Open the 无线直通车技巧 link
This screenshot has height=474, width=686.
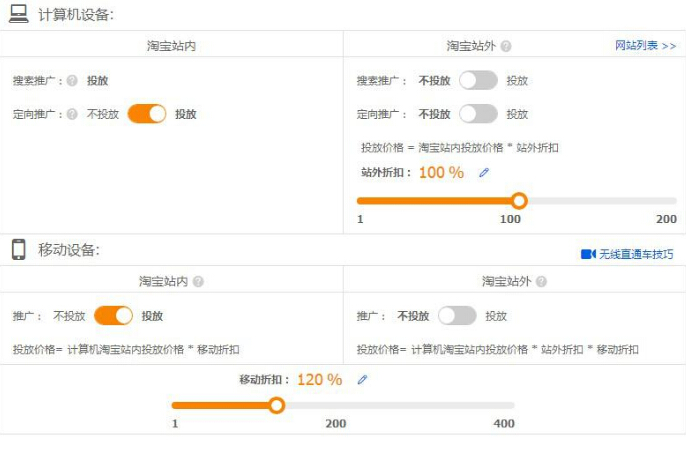click(x=629, y=254)
